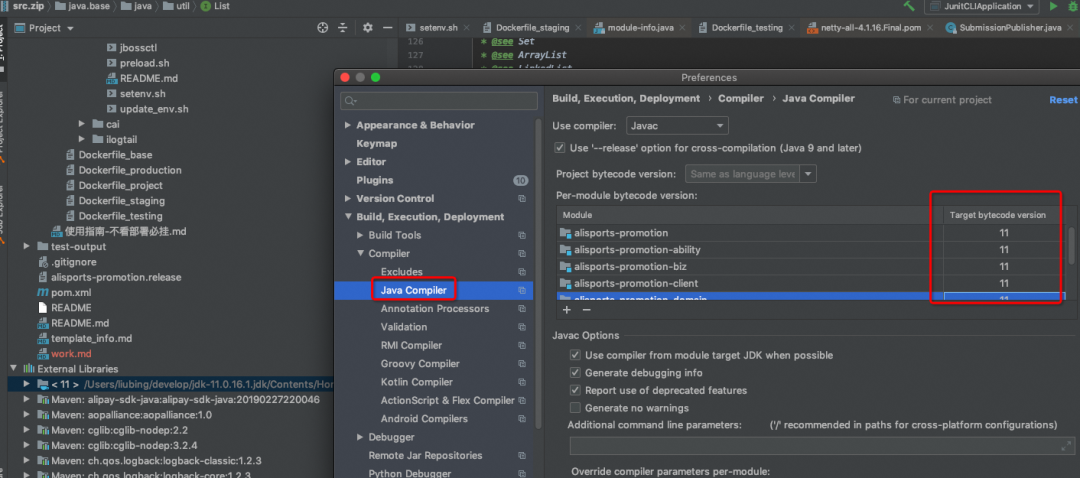Image resolution: width=1080 pixels, height=478 pixels.
Task: Click the List interface icon in breadcrumb
Action: [x=205, y=6]
